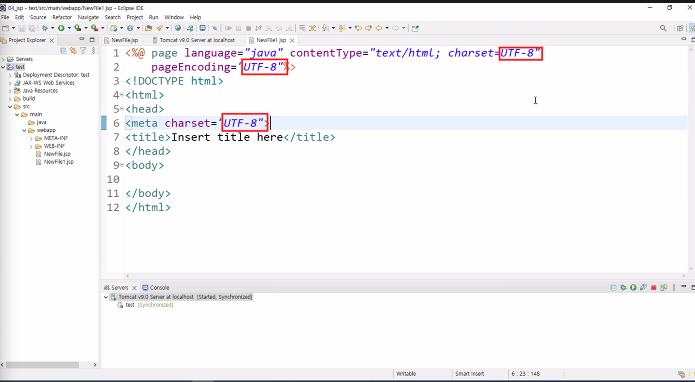Collapse the webapp folder

[24, 130]
